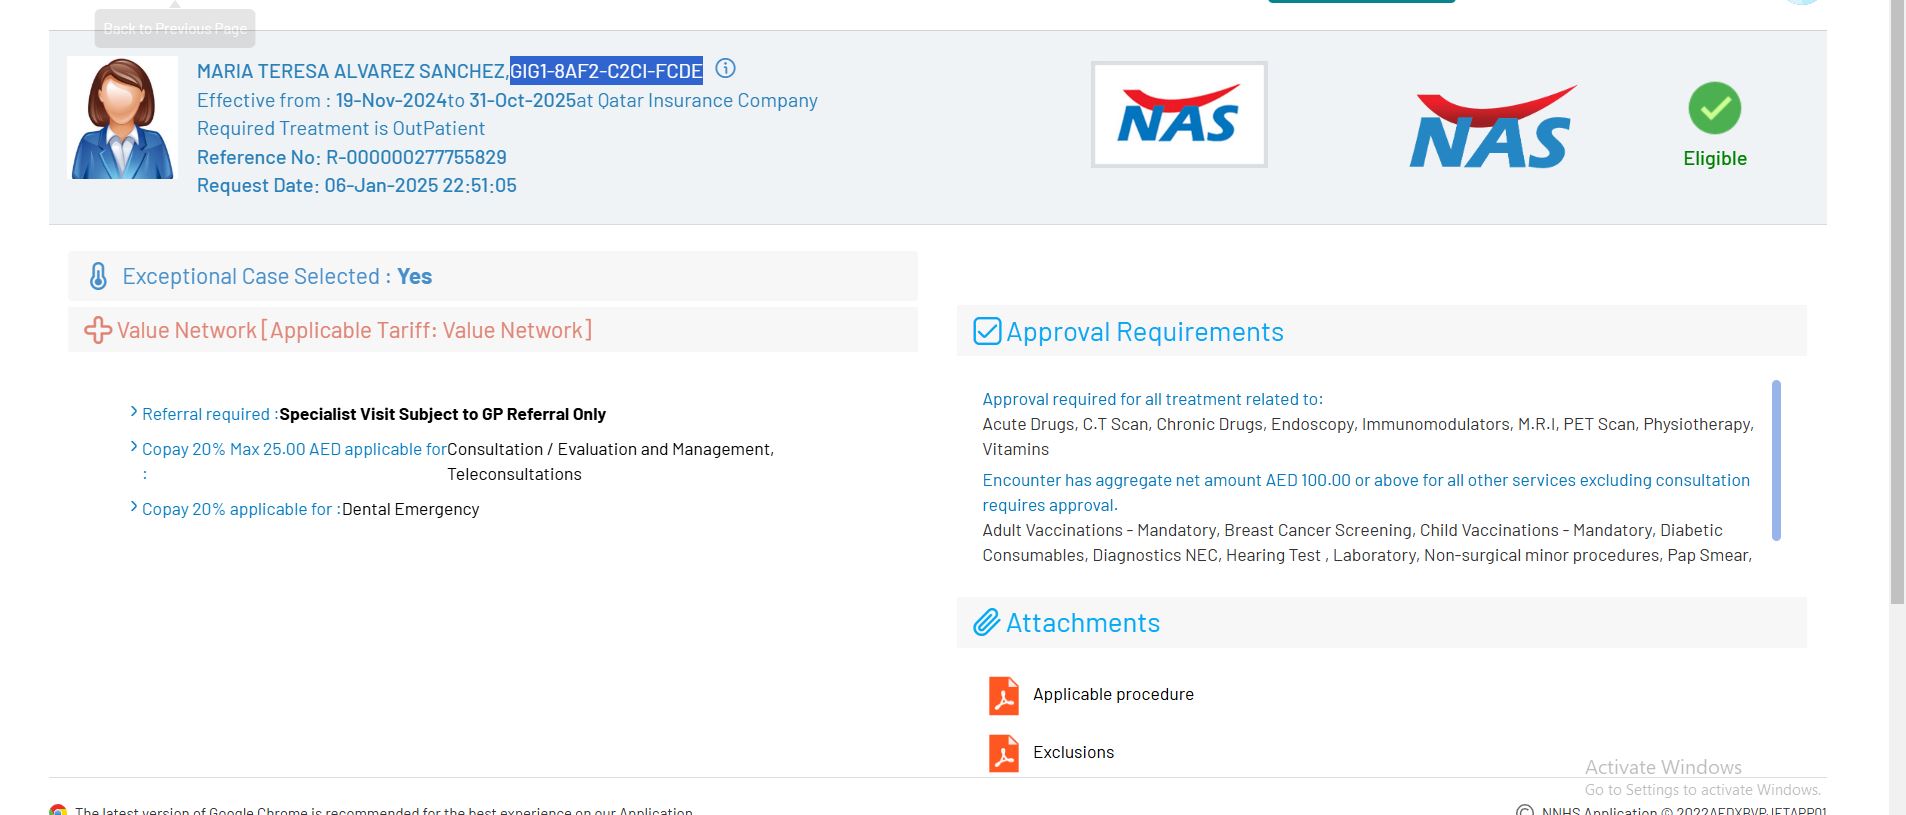
Task: Click Specialist Visit Subject to GP Referral Only
Action: 443,414
